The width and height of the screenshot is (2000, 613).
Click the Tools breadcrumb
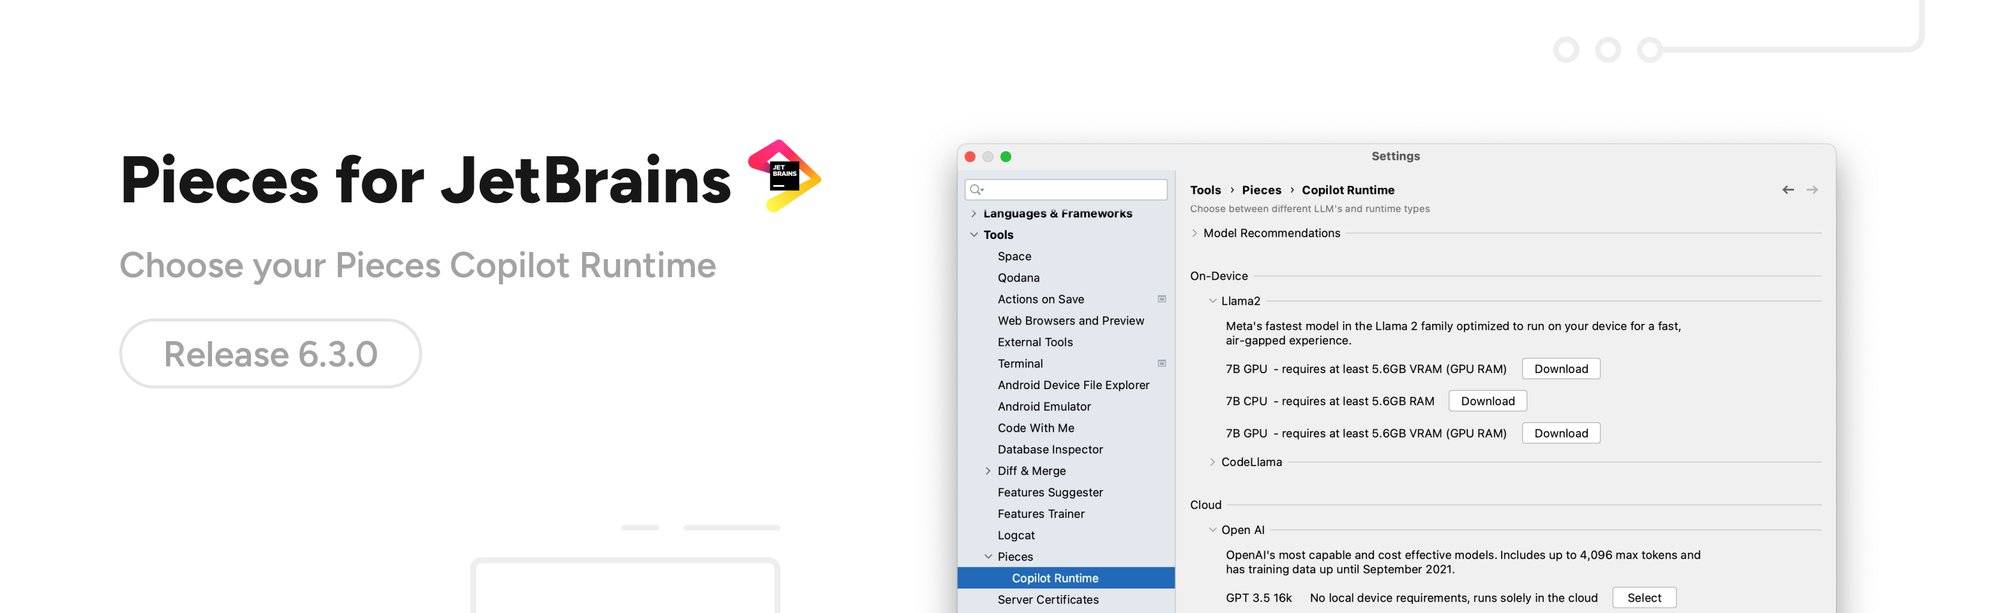coord(1205,190)
